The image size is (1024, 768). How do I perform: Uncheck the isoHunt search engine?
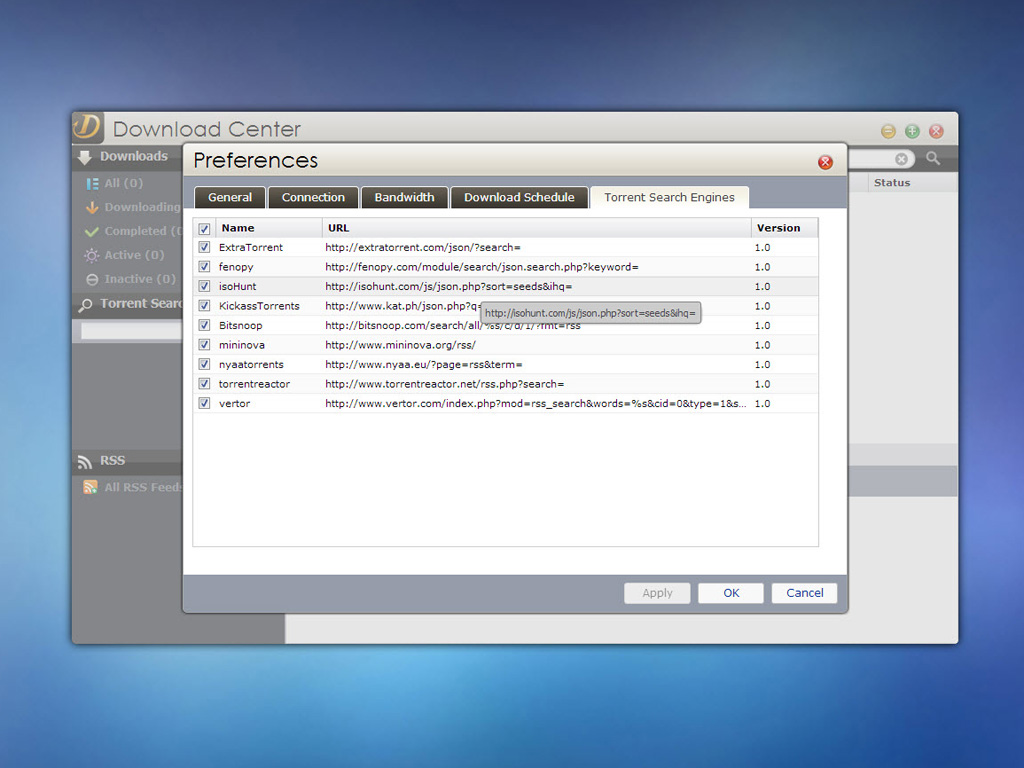coord(204,286)
